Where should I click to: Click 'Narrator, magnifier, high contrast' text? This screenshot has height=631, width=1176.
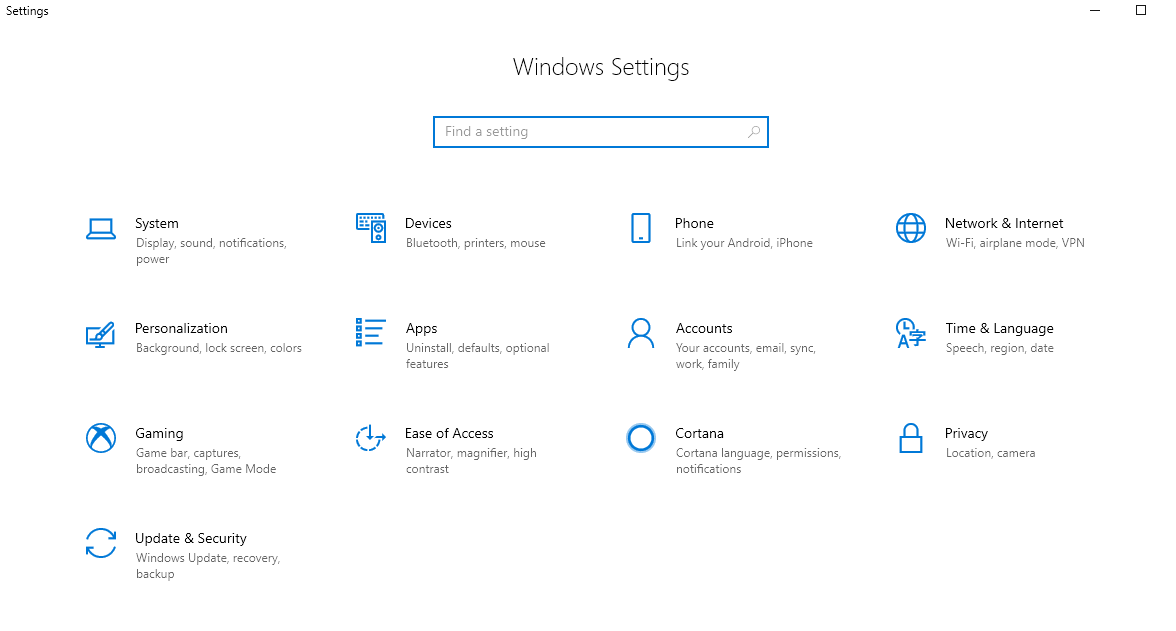[471, 461]
